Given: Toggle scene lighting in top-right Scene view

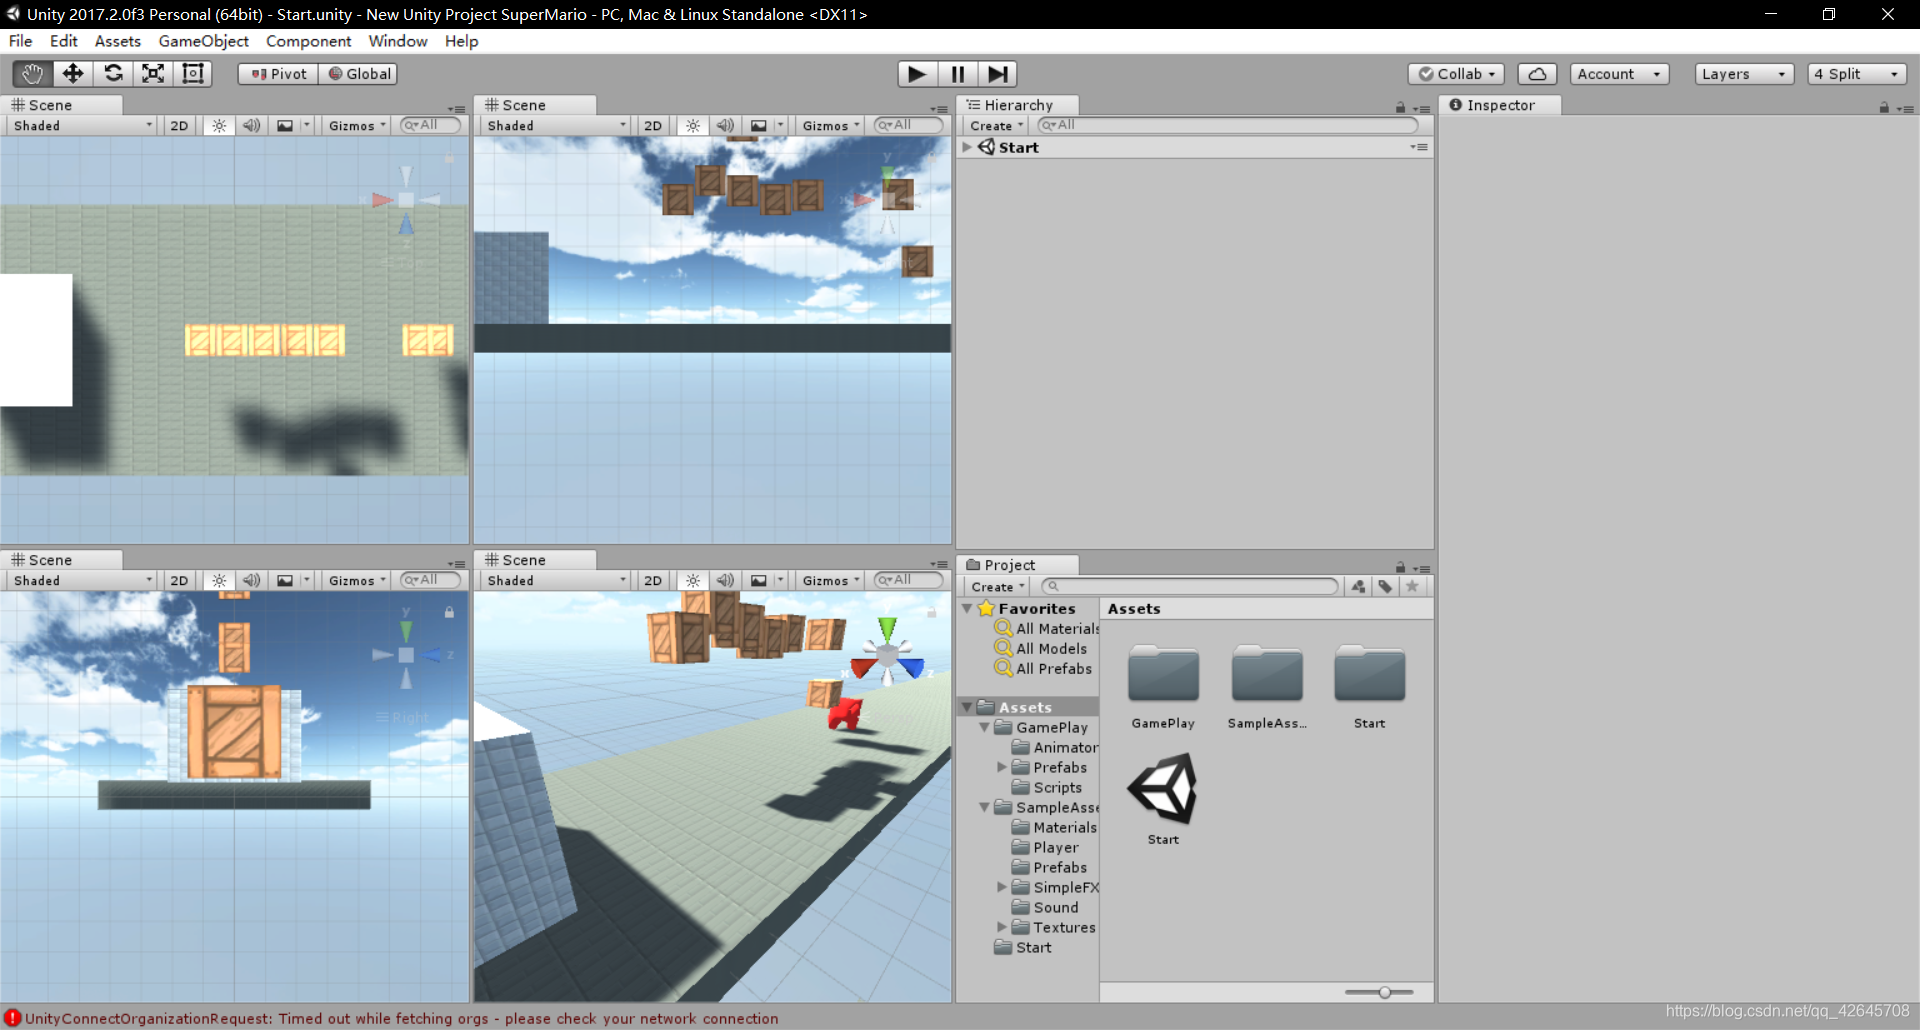Looking at the screenshot, I should (x=693, y=126).
